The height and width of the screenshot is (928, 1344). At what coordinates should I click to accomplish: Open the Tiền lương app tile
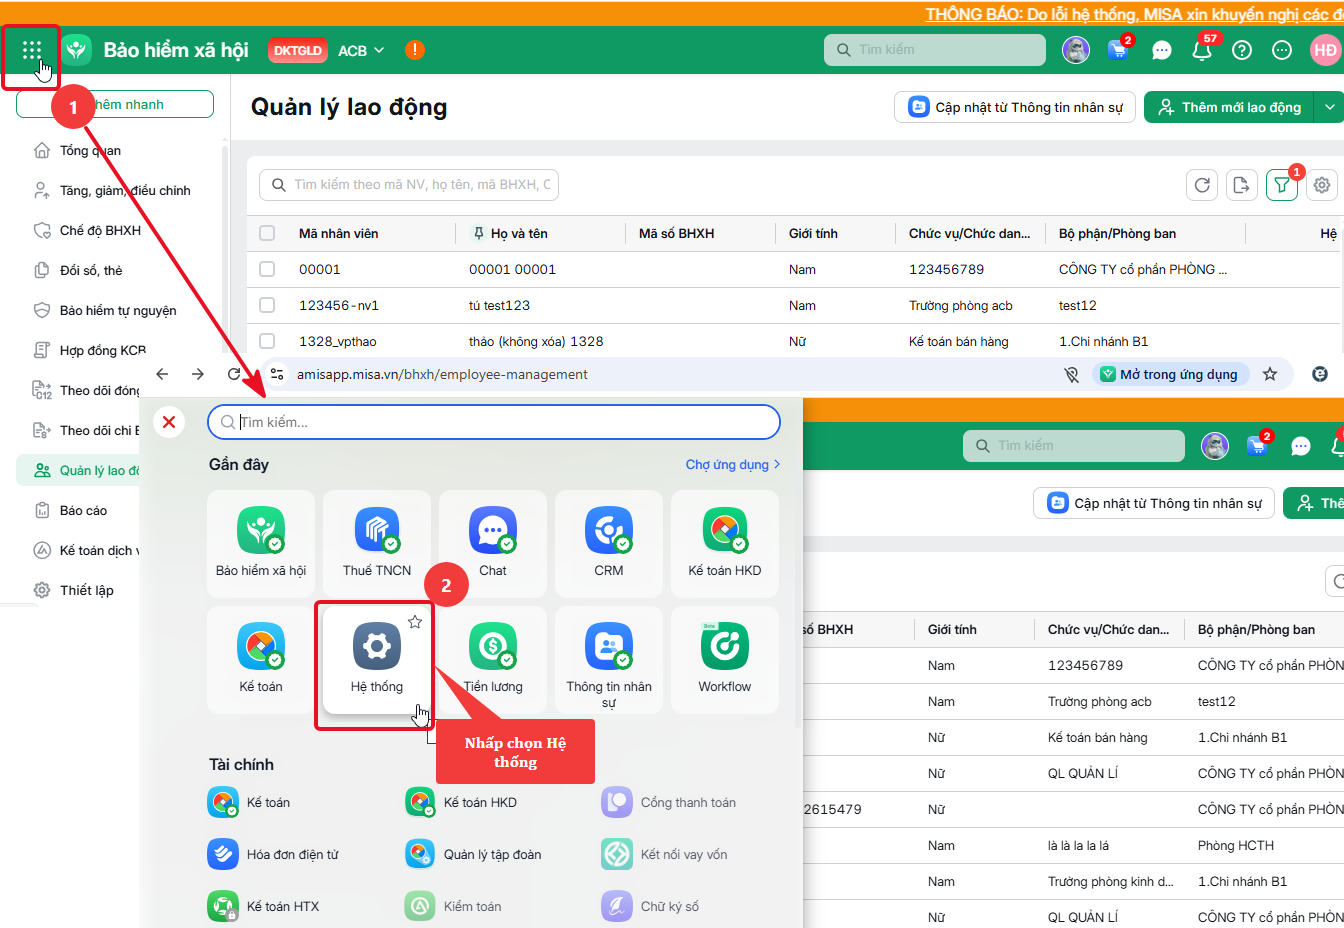click(x=493, y=660)
